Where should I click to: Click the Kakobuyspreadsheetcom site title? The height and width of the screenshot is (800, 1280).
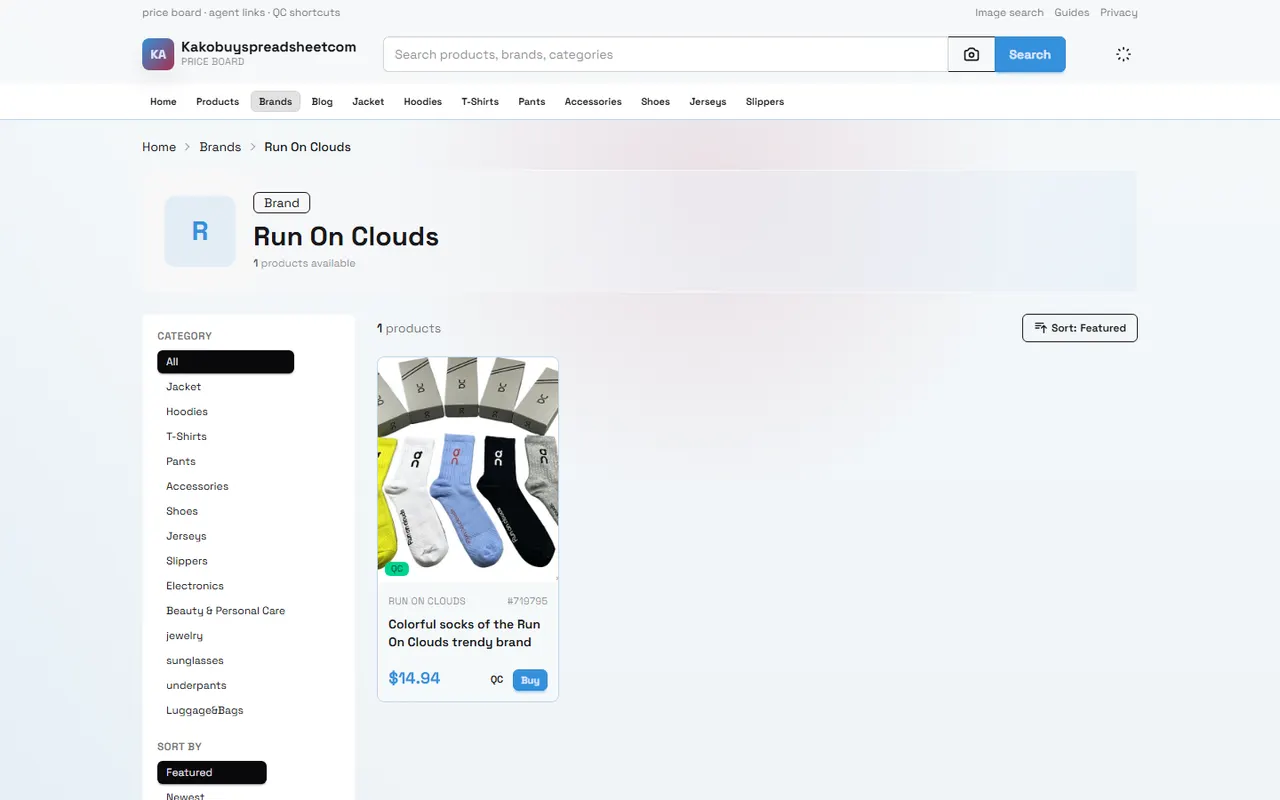point(268,47)
